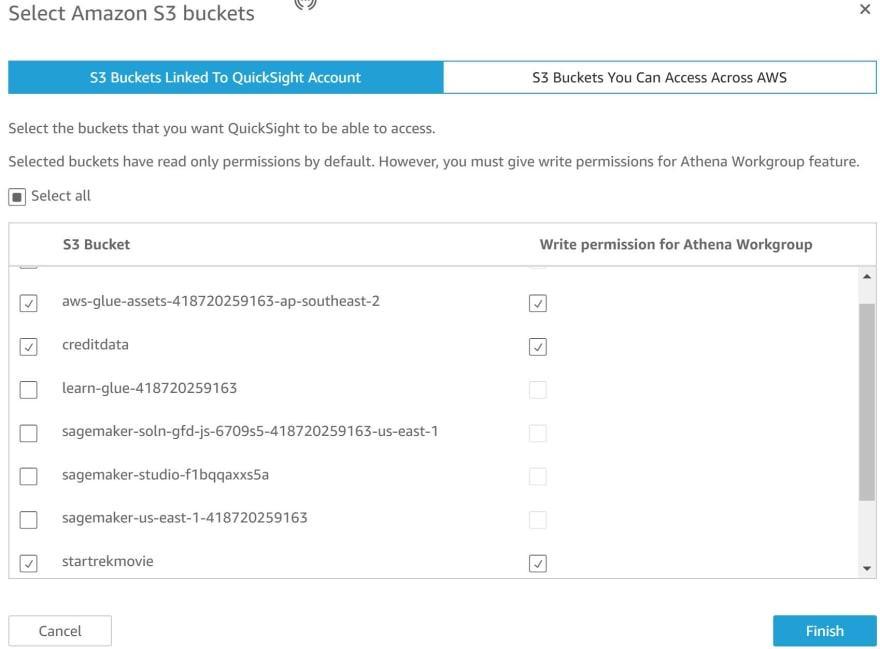Viewport: 880px width, 649px height.
Task: Toggle the Select all checkbox
Action: (17, 197)
